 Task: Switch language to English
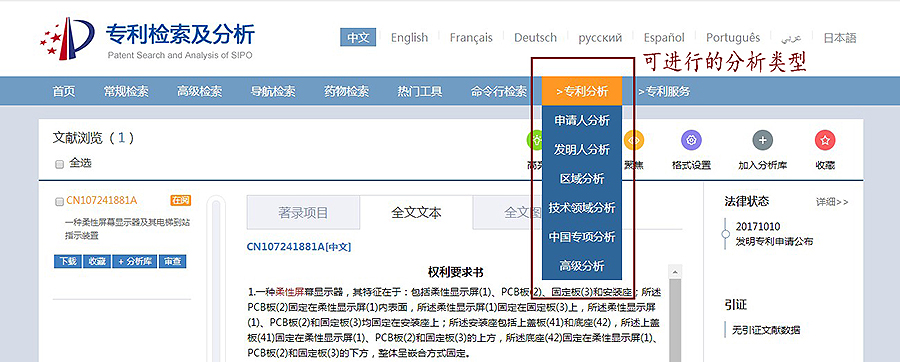click(x=409, y=38)
